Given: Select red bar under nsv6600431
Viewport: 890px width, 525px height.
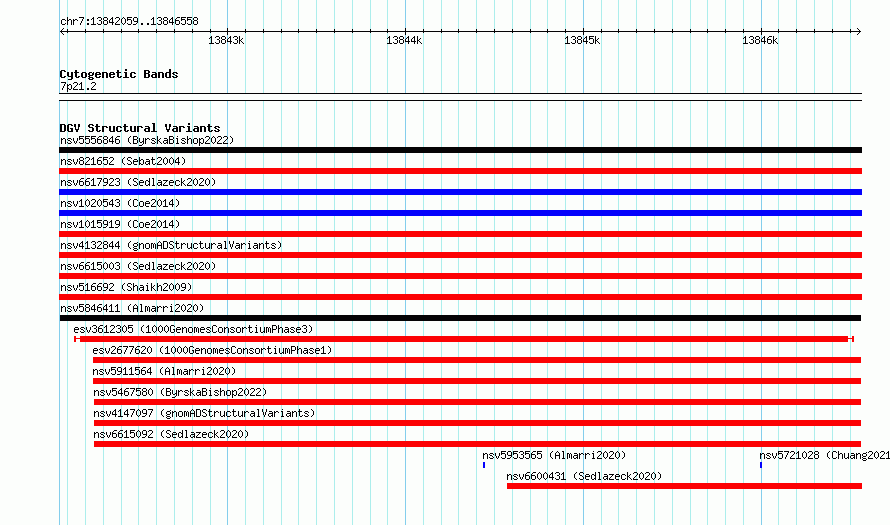Looking at the screenshot, I should (685, 486).
